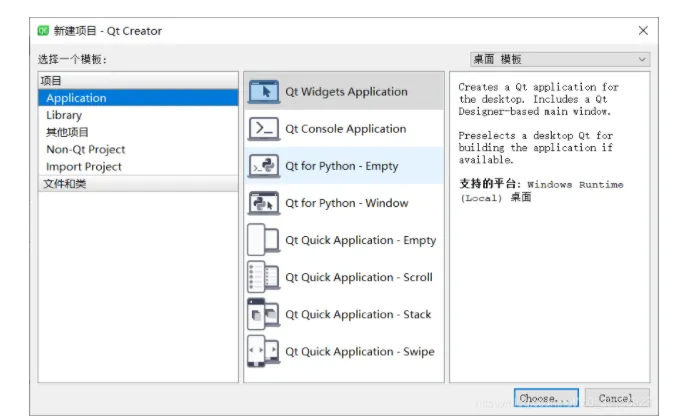Click the Qt Quick Application Scroll icon
The image size is (682, 420).
(x=263, y=277)
